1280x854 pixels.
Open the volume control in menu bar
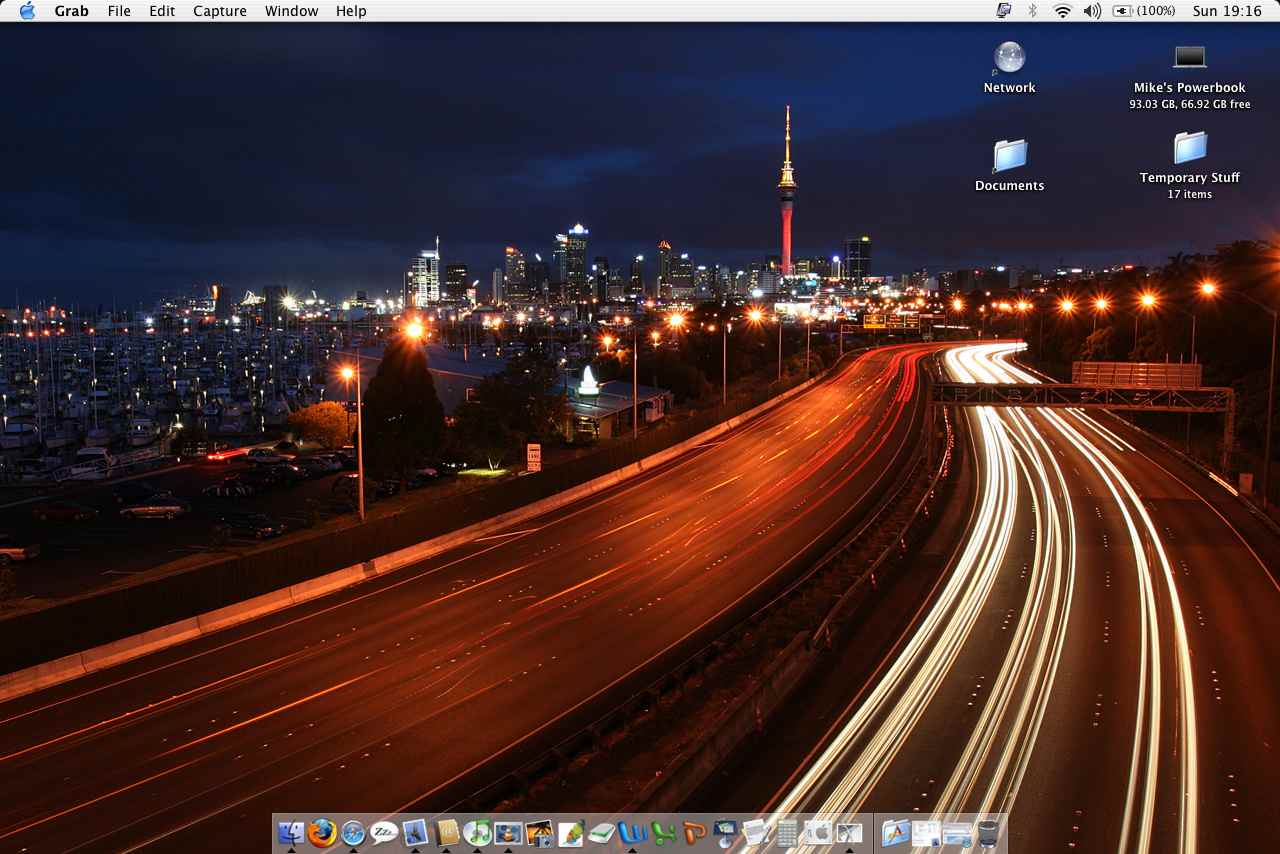pyautogui.click(x=1092, y=11)
